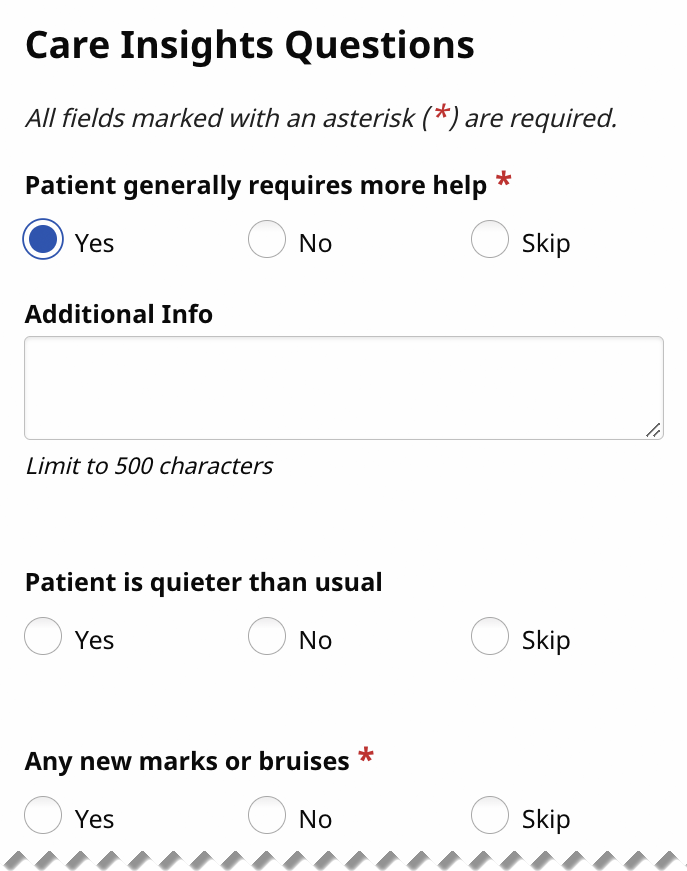Select Yes for any new marks or bruises
This screenshot has width=687, height=871.
(43, 817)
